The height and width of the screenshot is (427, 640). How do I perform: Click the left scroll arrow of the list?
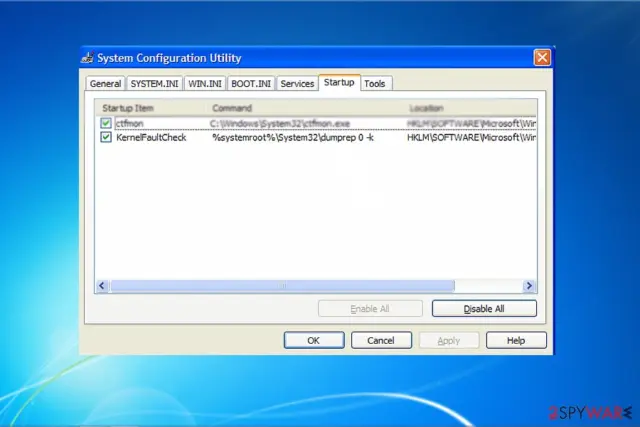tap(102, 286)
